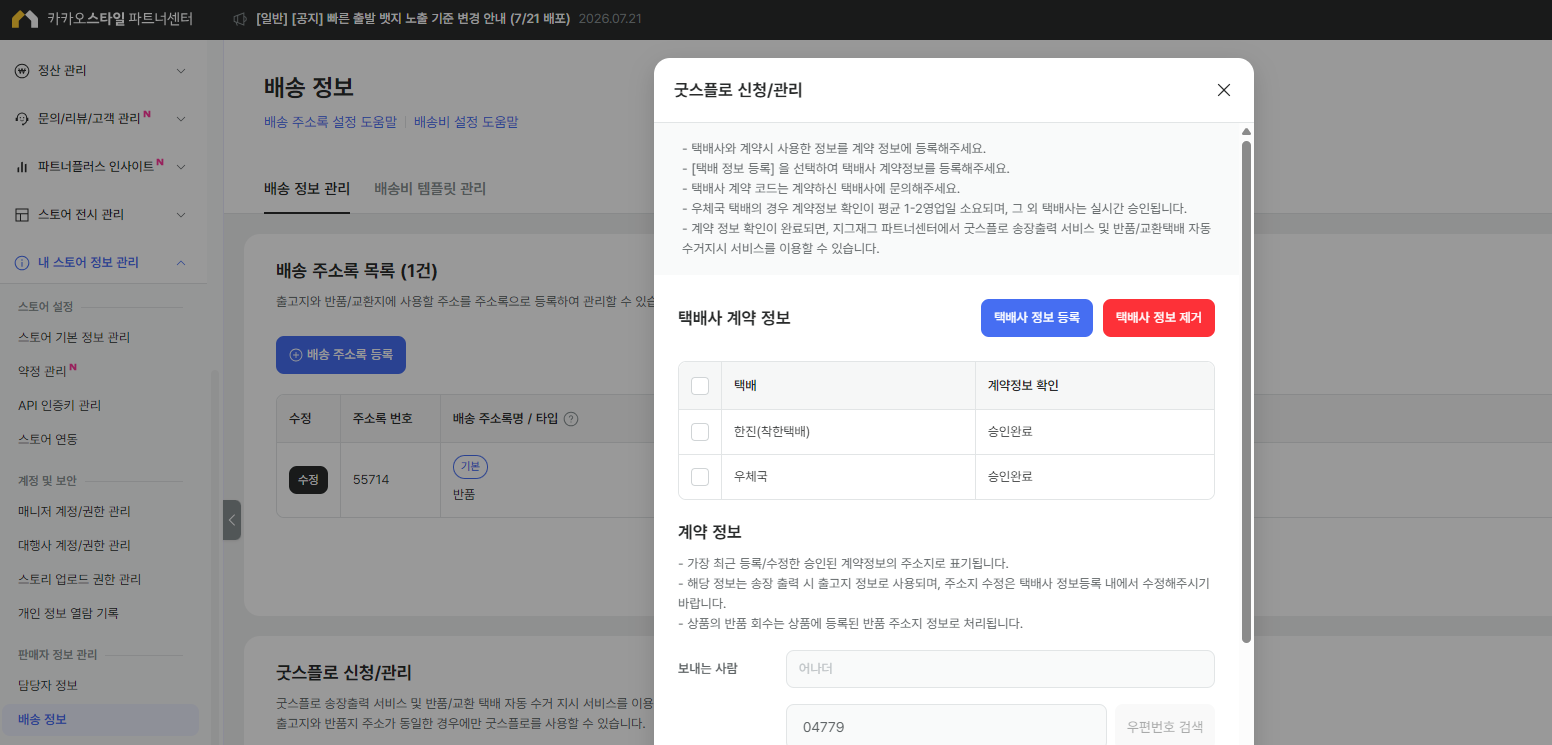The width and height of the screenshot is (1552, 745).
Task: Open the 배송비 설정 도움말 link
Action: [466, 122]
